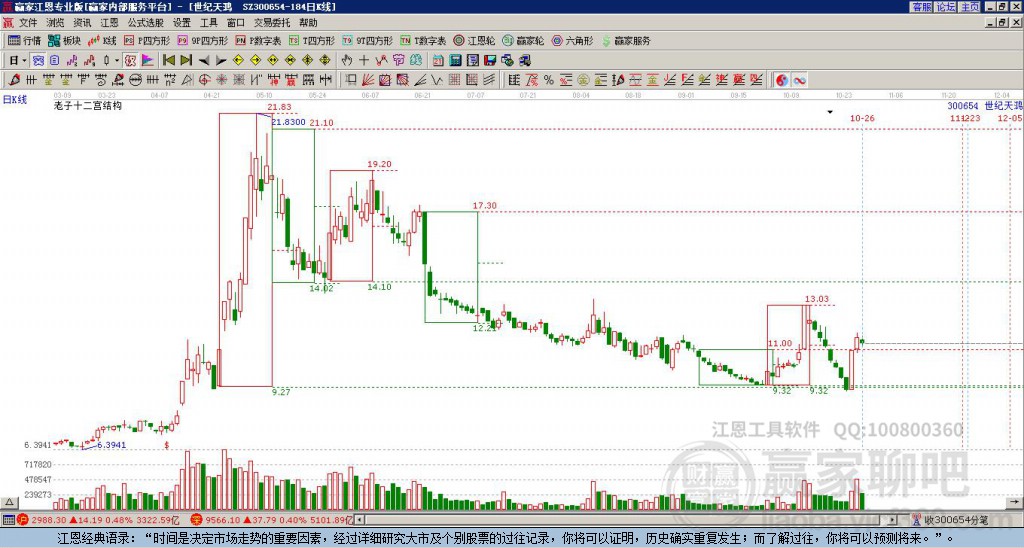Open the 行情 quotes view
The height and width of the screenshot is (548, 1024).
point(25,40)
